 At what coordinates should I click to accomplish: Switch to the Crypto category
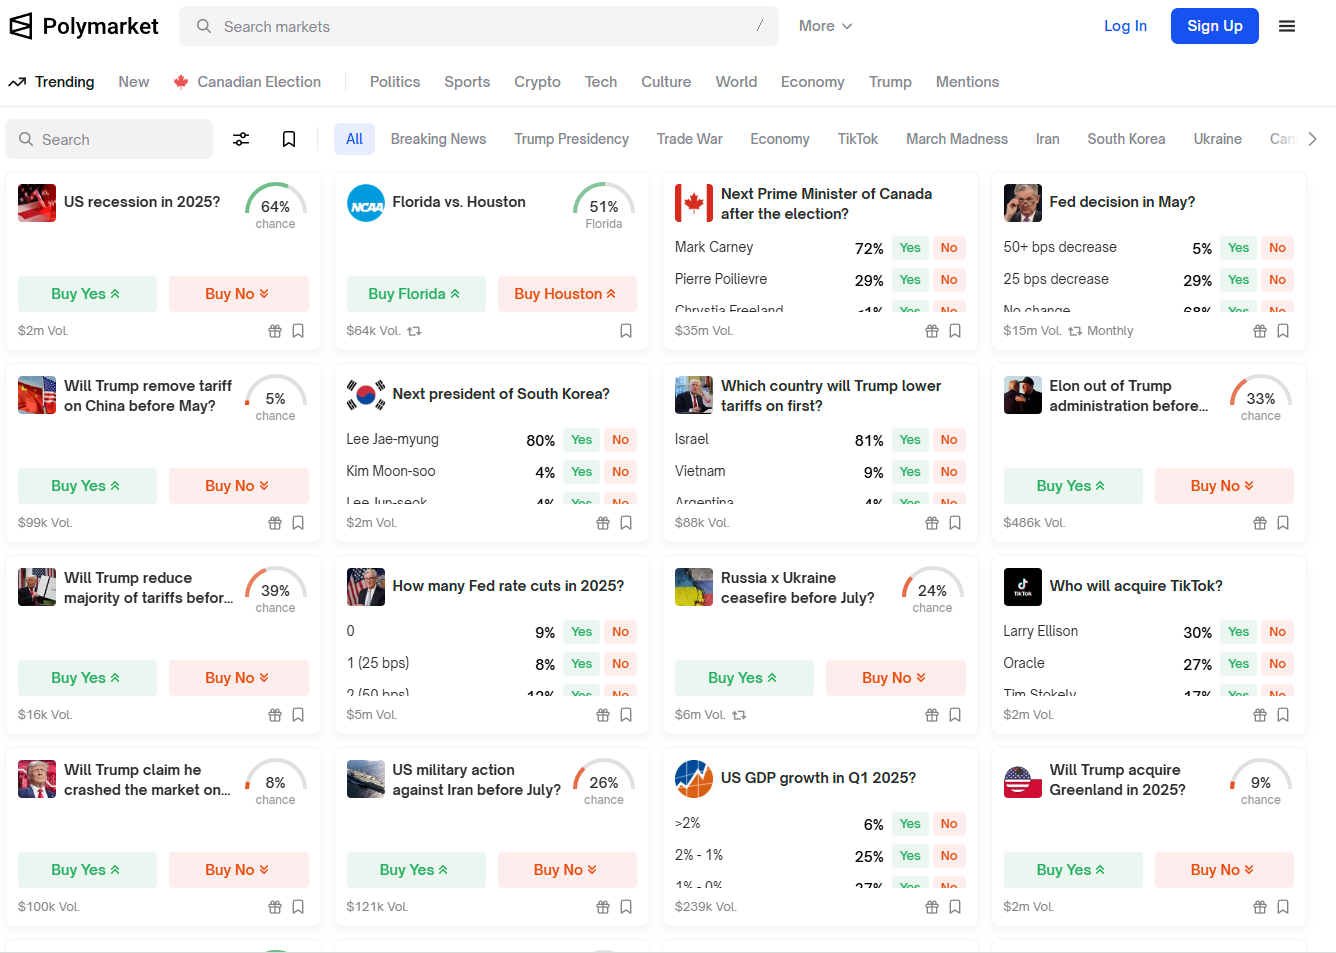537,82
